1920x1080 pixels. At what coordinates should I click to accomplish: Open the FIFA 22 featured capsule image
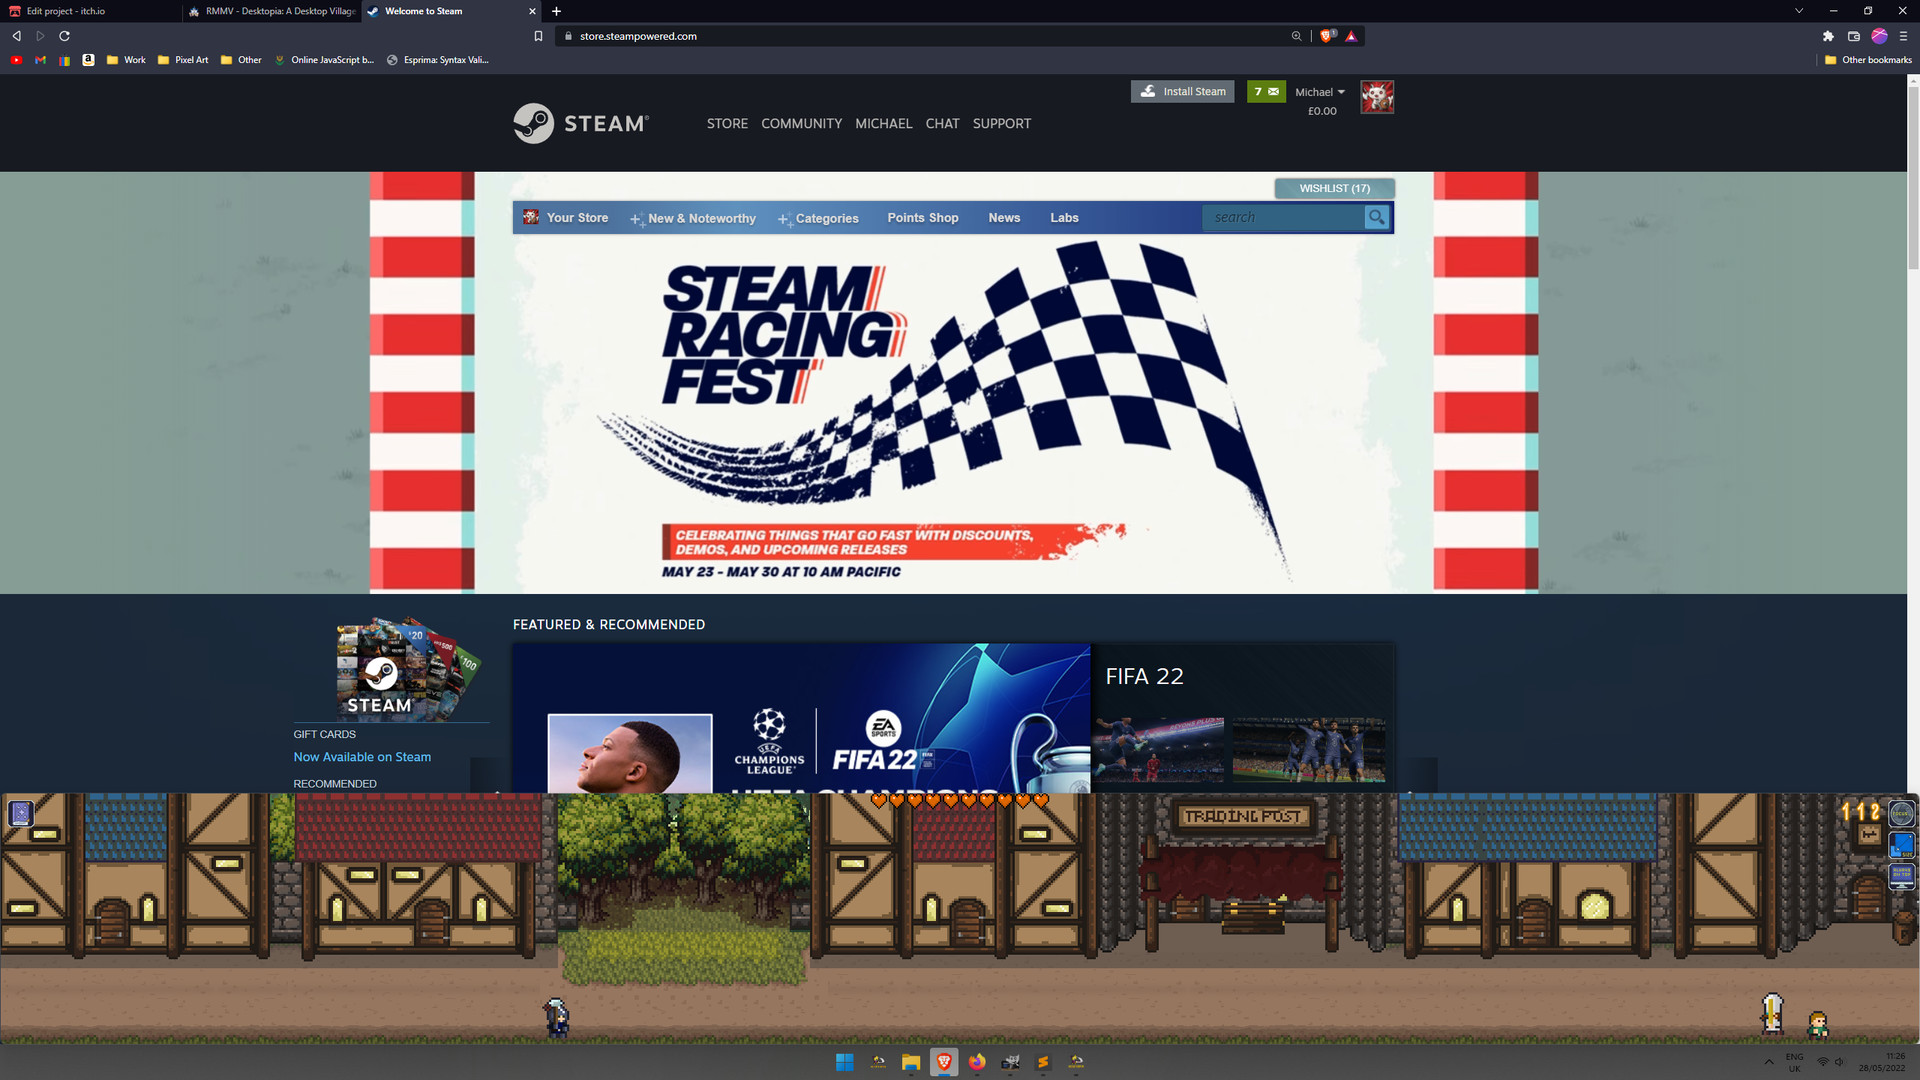(x=801, y=718)
